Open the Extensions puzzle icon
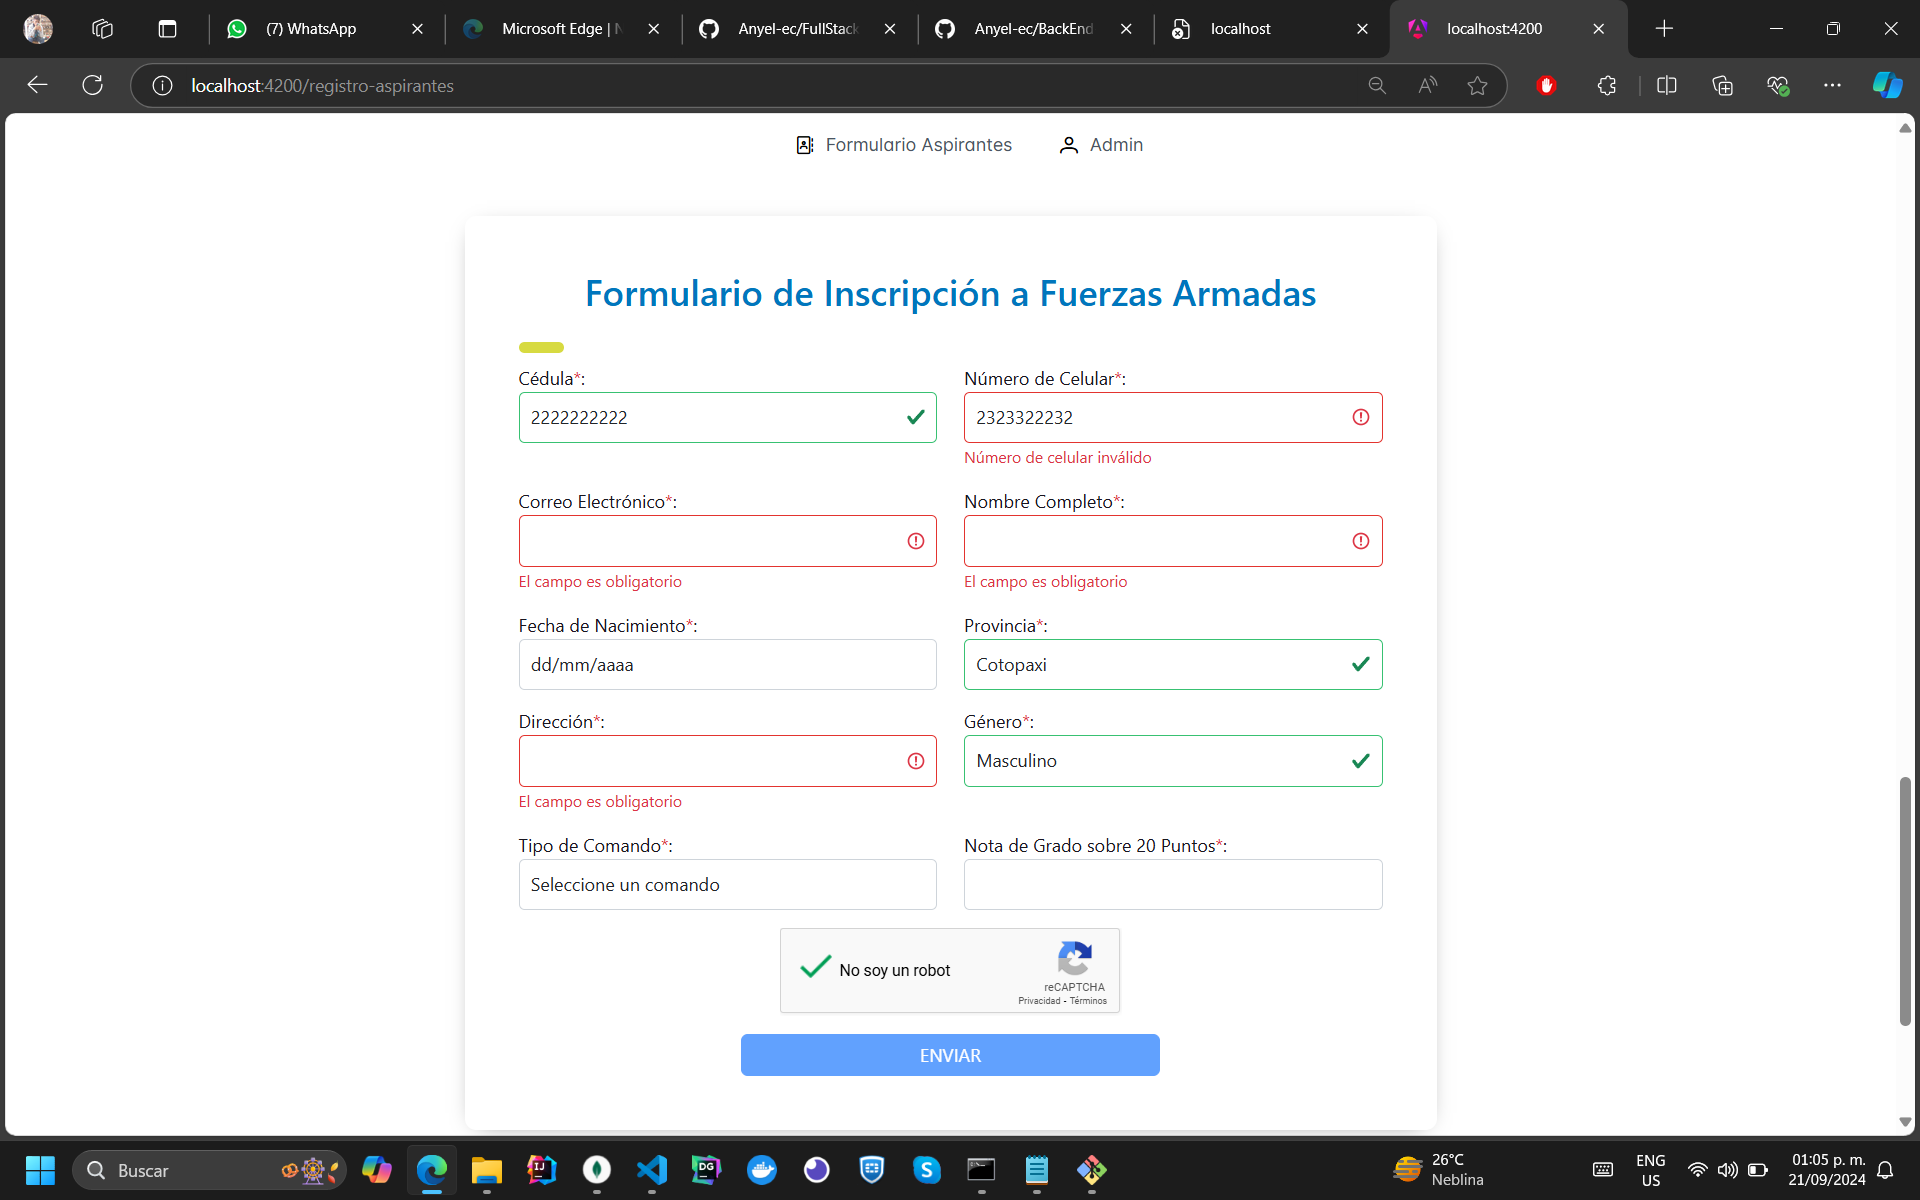The image size is (1920, 1200). [1607, 86]
